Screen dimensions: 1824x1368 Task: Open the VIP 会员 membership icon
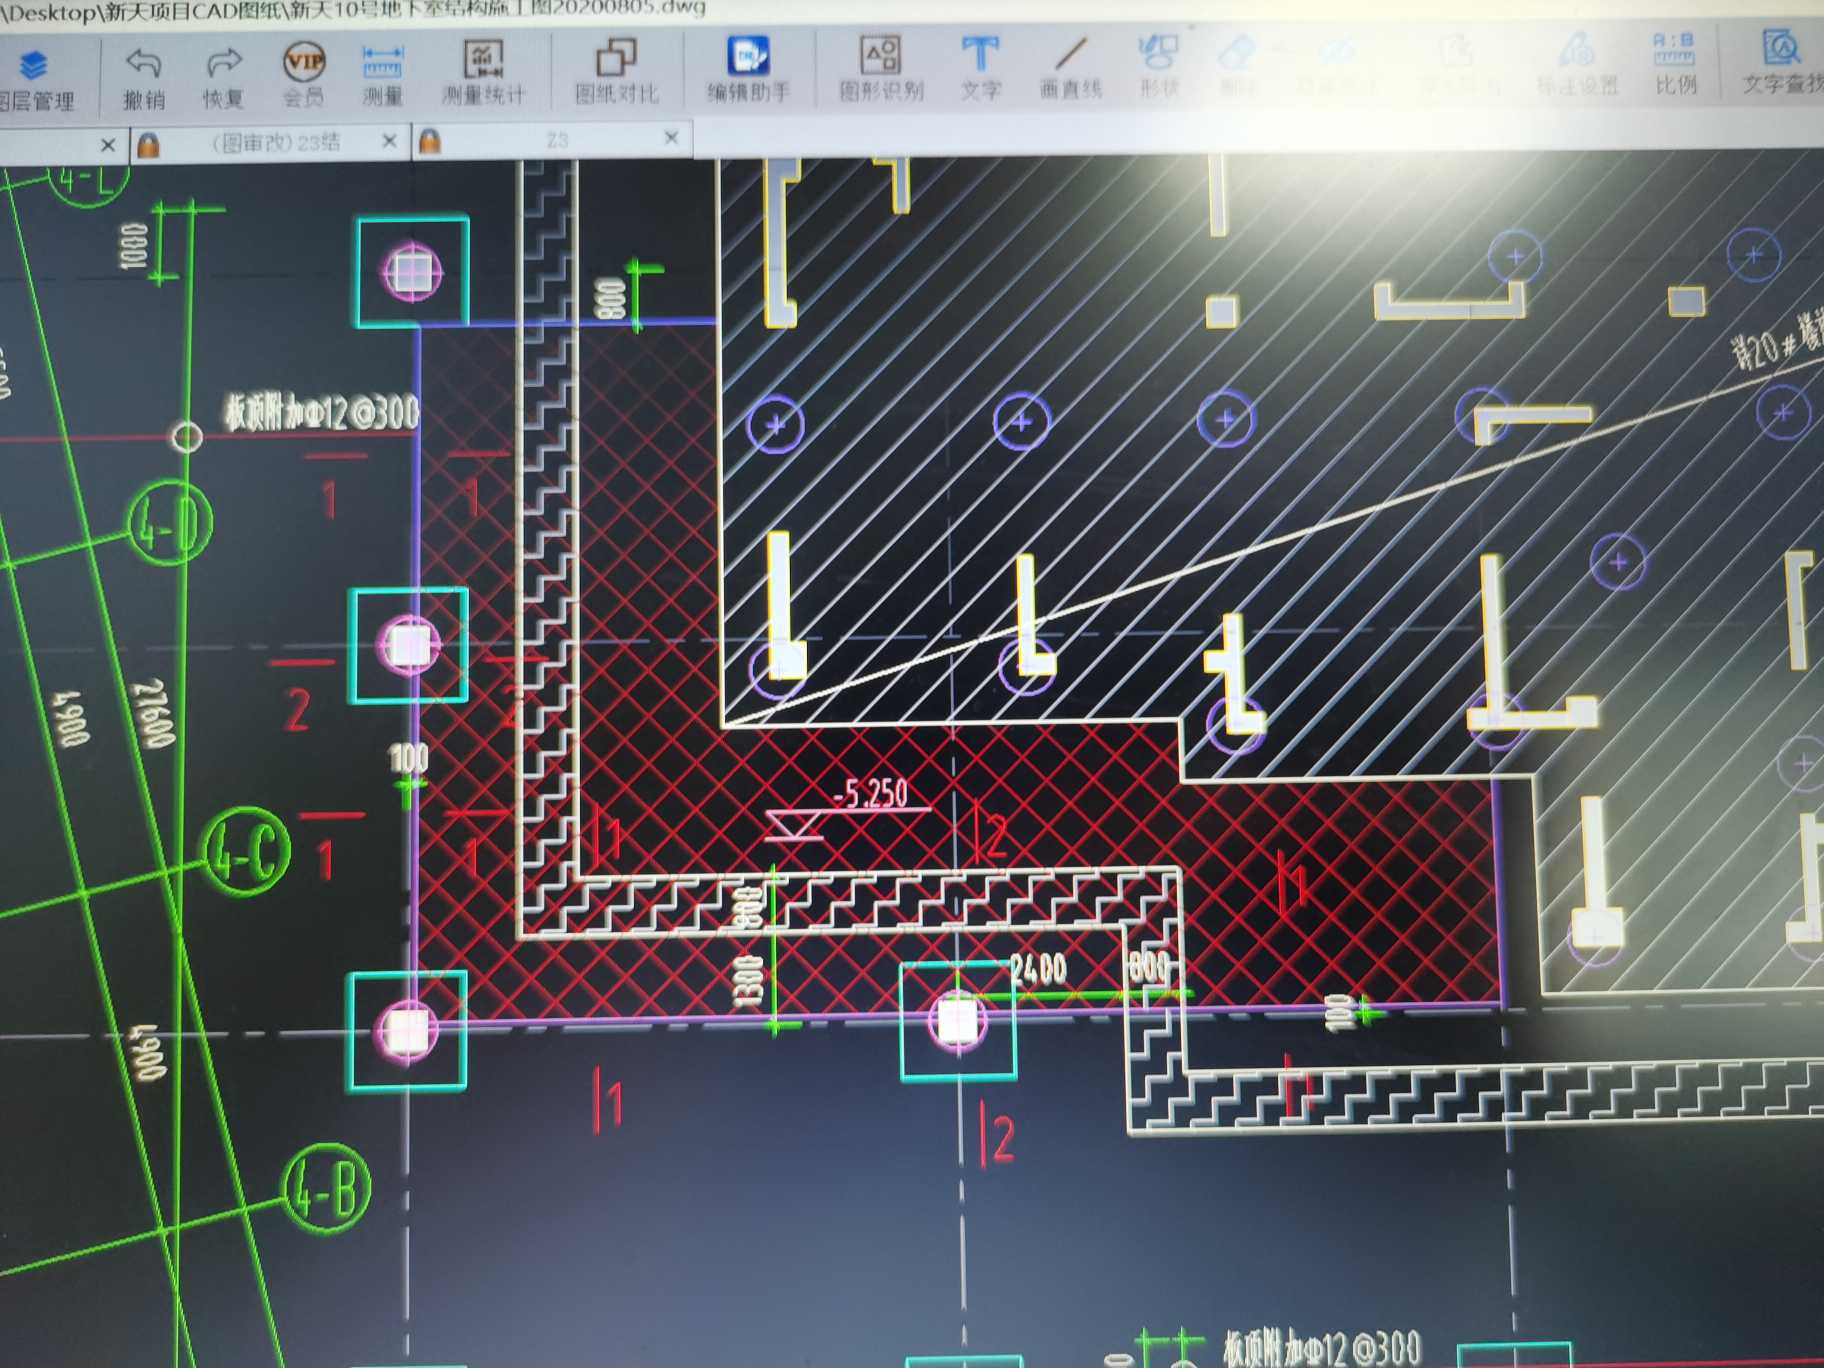(x=303, y=74)
